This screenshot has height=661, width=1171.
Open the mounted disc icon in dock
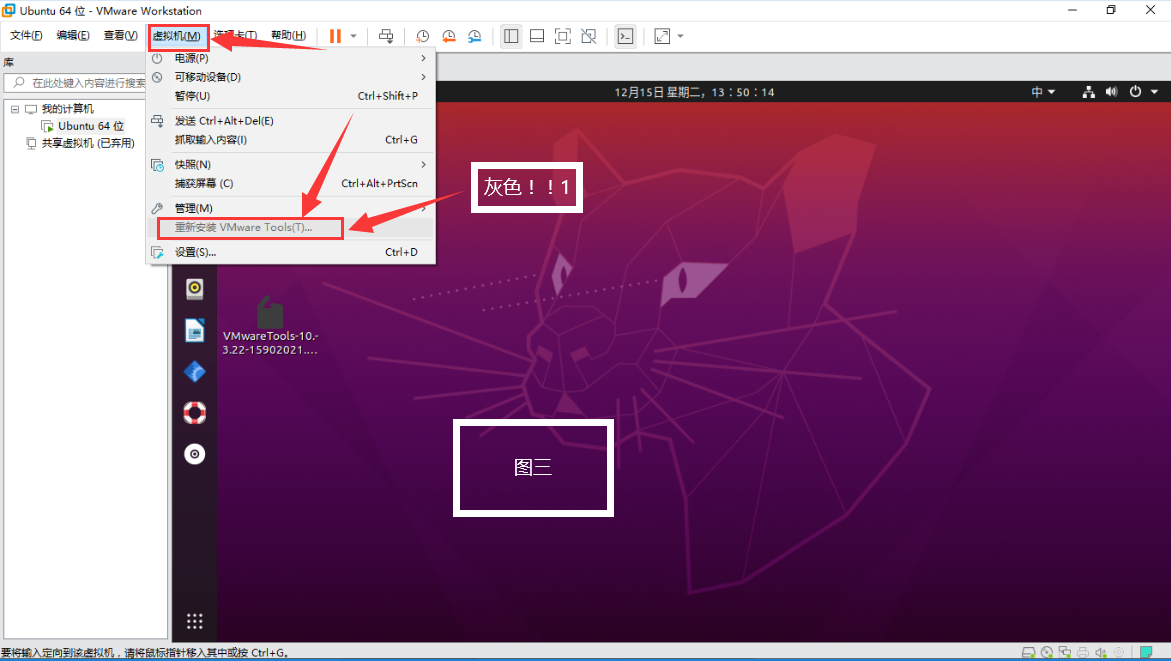coord(195,453)
